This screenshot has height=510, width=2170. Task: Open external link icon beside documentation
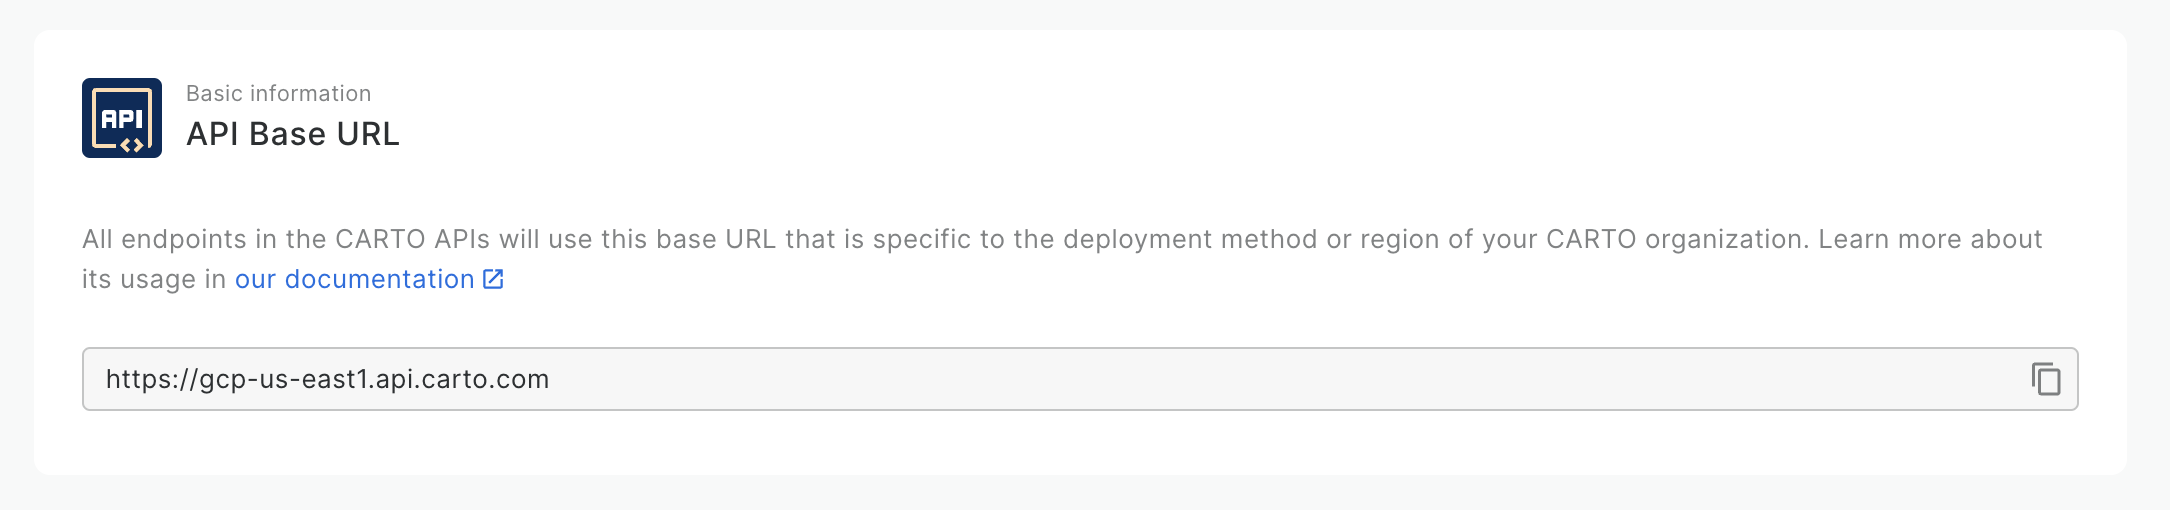click(x=493, y=279)
